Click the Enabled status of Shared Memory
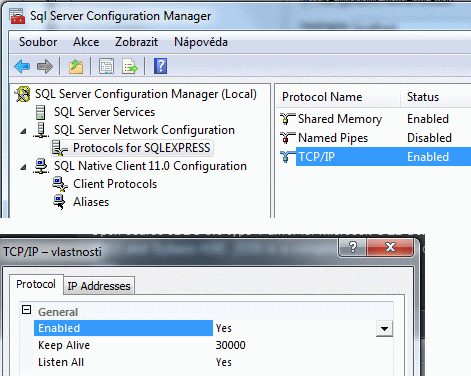 click(x=428, y=119)
